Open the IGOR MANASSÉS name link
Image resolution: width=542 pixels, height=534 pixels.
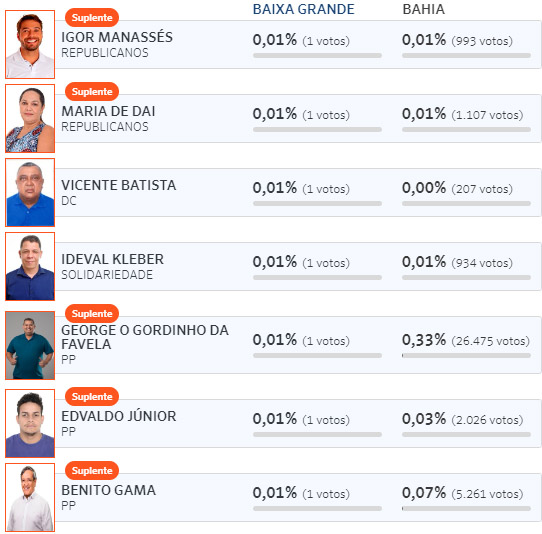(x=117, y=37)
